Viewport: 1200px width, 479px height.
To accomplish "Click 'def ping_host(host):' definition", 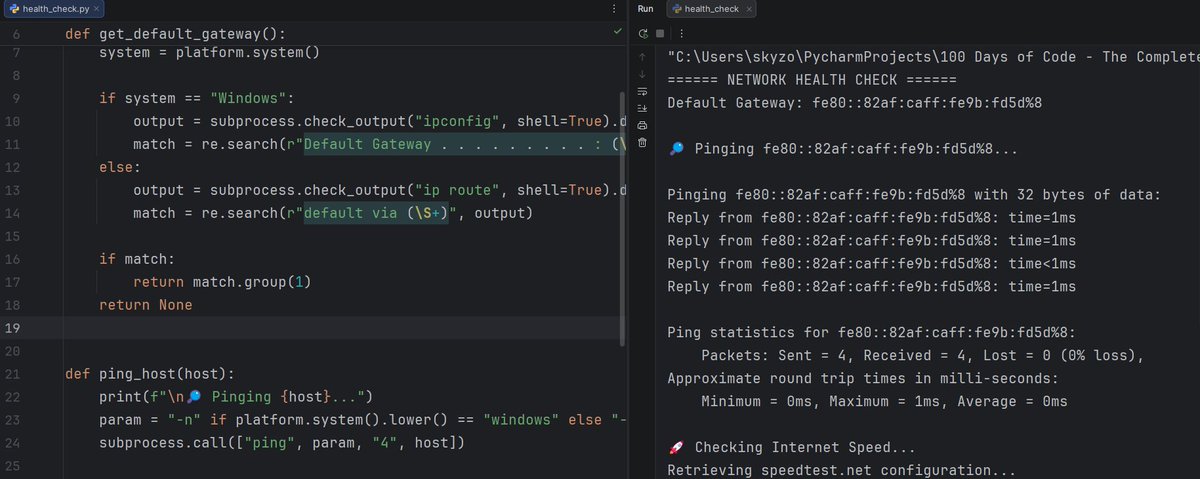I will pos(149,374).
